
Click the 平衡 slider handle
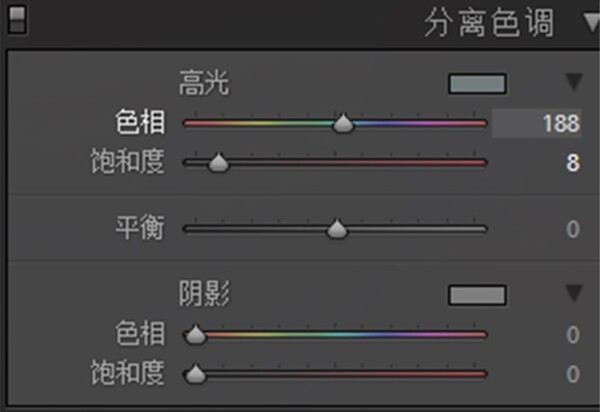pyautogui.click(x=337, y=229)
